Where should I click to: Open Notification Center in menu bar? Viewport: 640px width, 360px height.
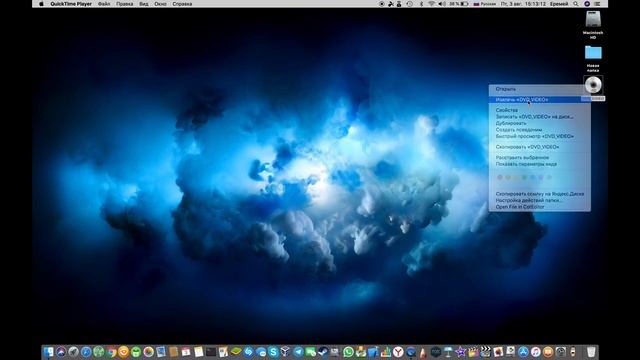click(x=598, y=4)
